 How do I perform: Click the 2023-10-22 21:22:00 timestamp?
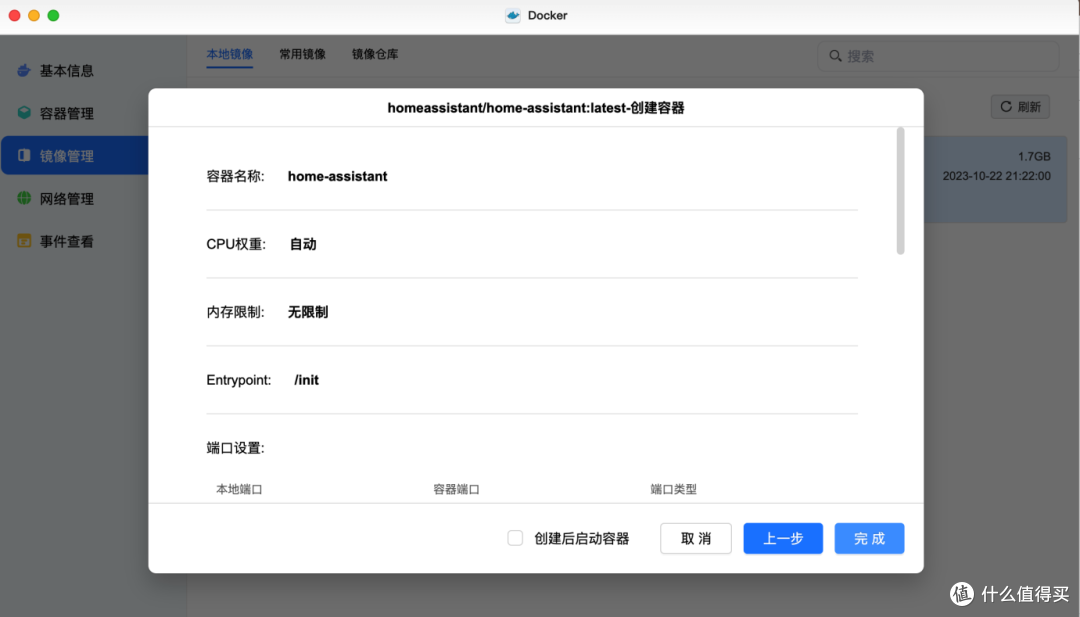click(x=997, y=176)
